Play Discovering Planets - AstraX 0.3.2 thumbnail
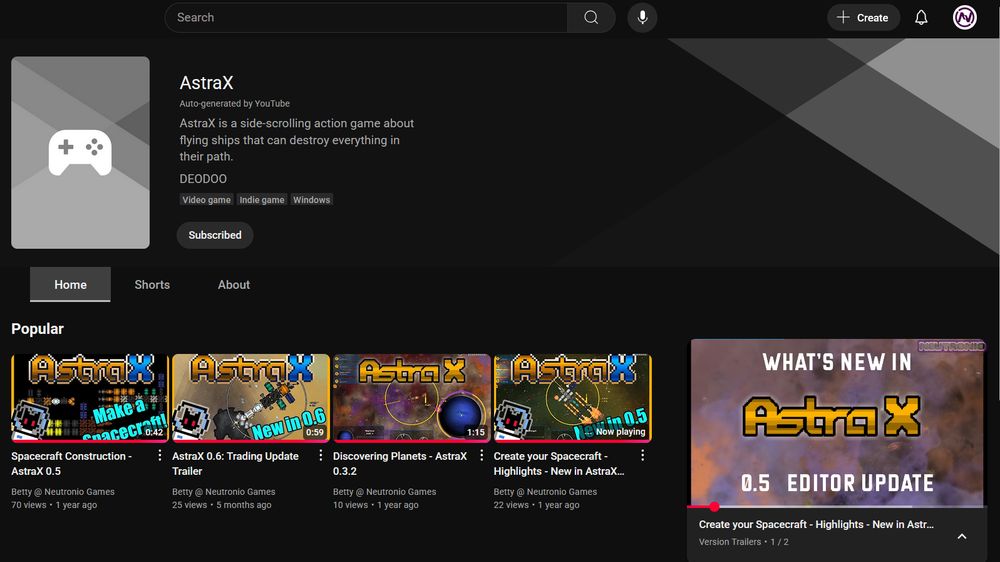 pyautogui.click(x=411, y=398)
